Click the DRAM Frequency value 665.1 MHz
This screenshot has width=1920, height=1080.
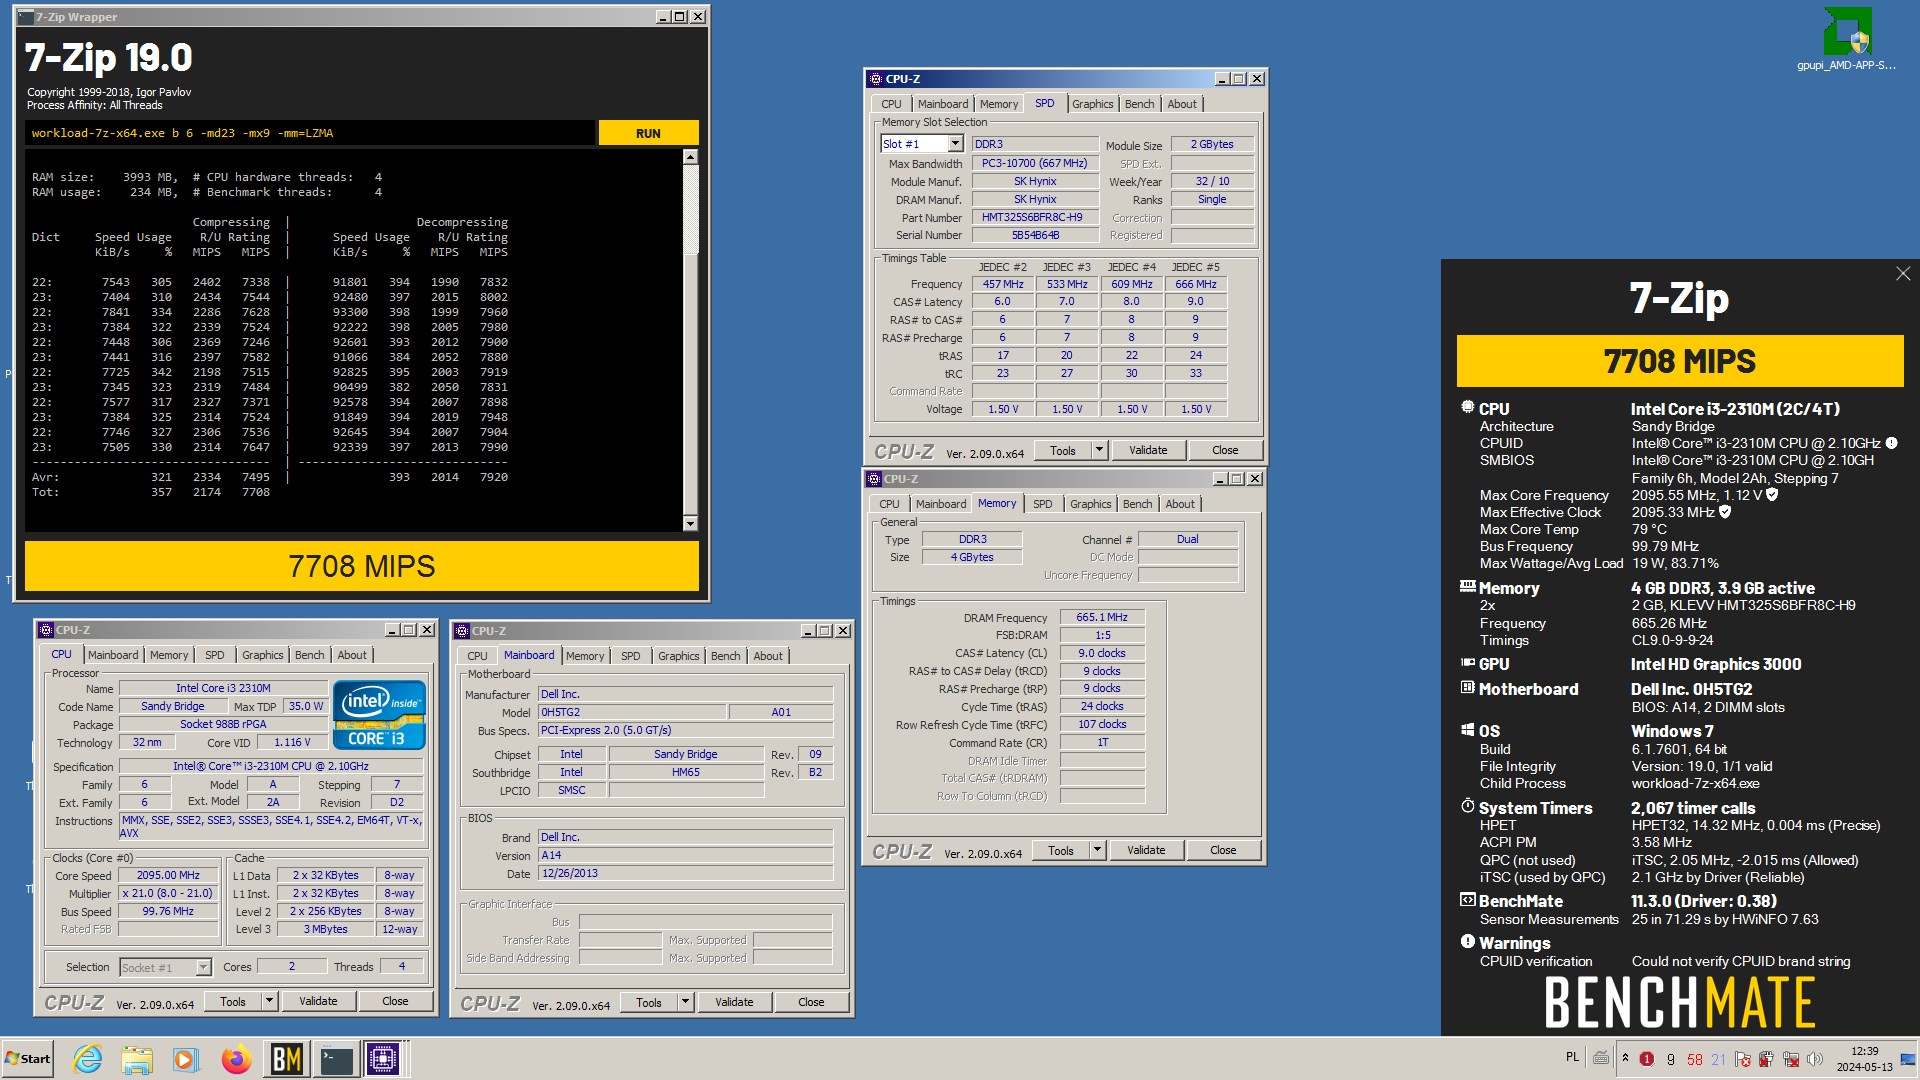[x=1101, y=617]
